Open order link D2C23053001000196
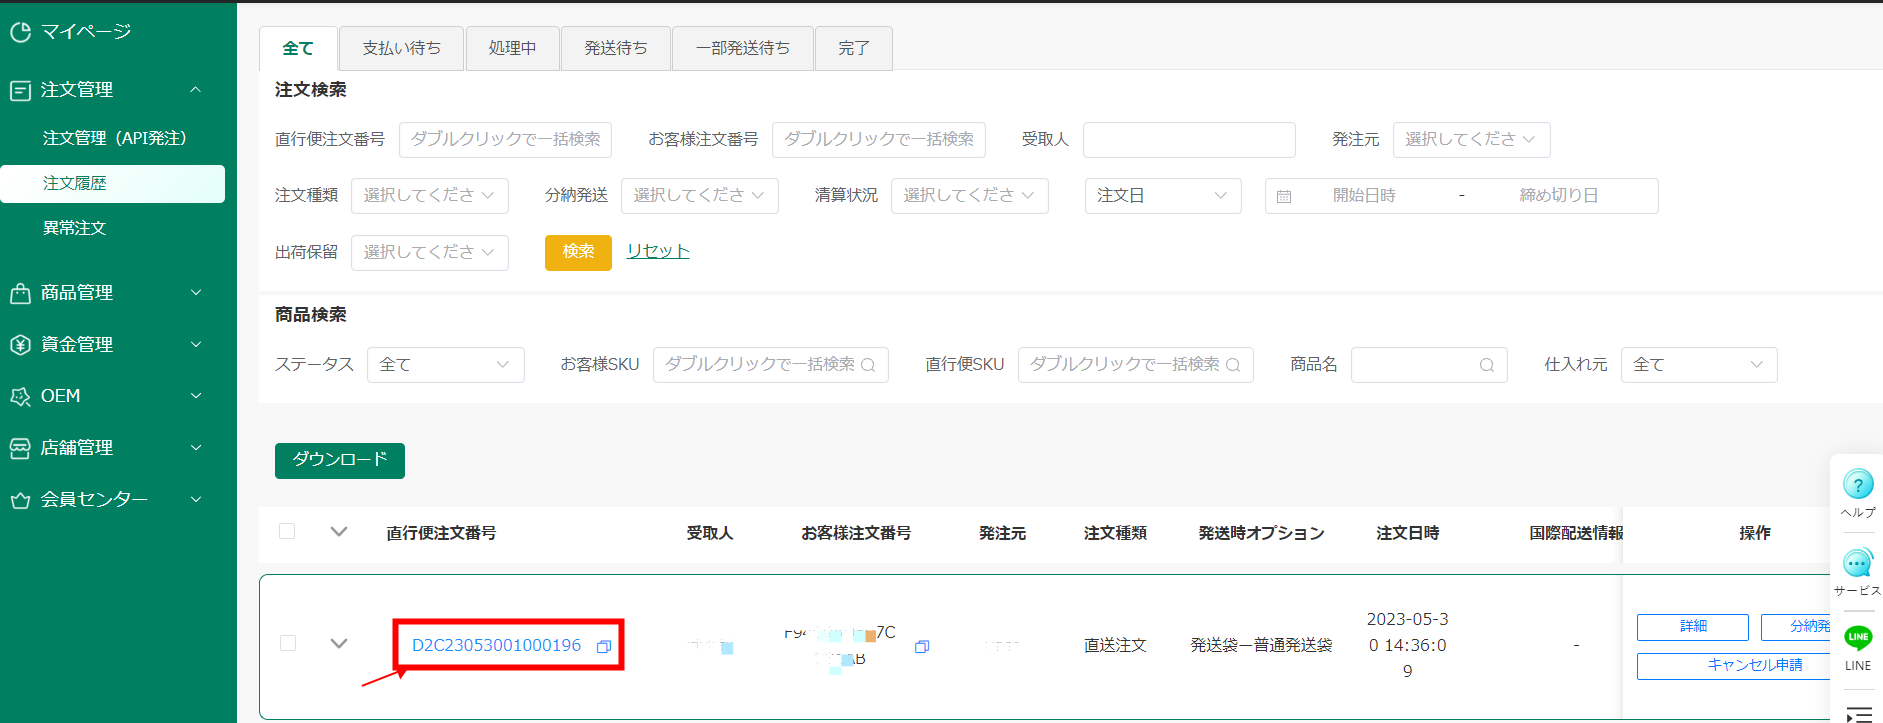Screen dimensions: 1883x723 pyautogui.click(x=496, y=646)
